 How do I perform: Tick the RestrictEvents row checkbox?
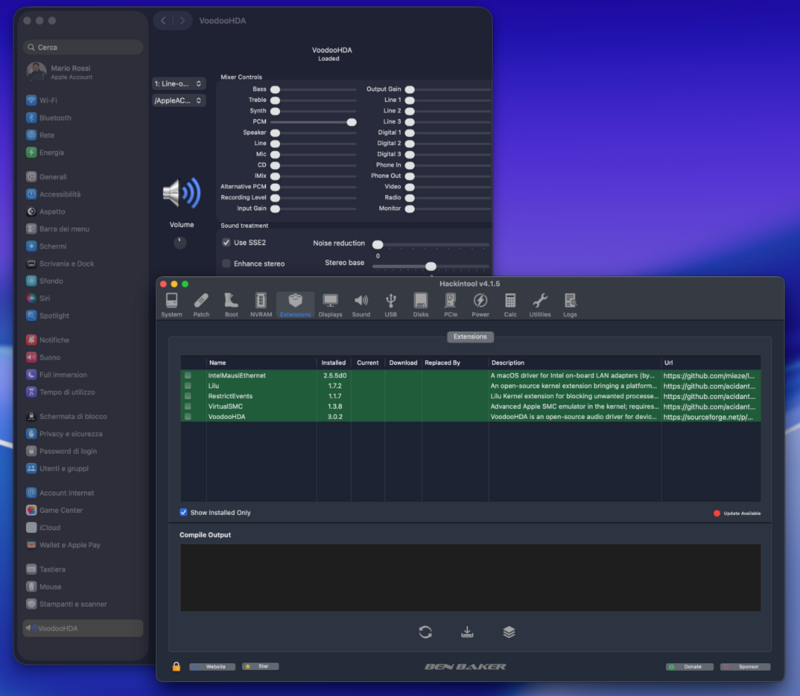188,396
